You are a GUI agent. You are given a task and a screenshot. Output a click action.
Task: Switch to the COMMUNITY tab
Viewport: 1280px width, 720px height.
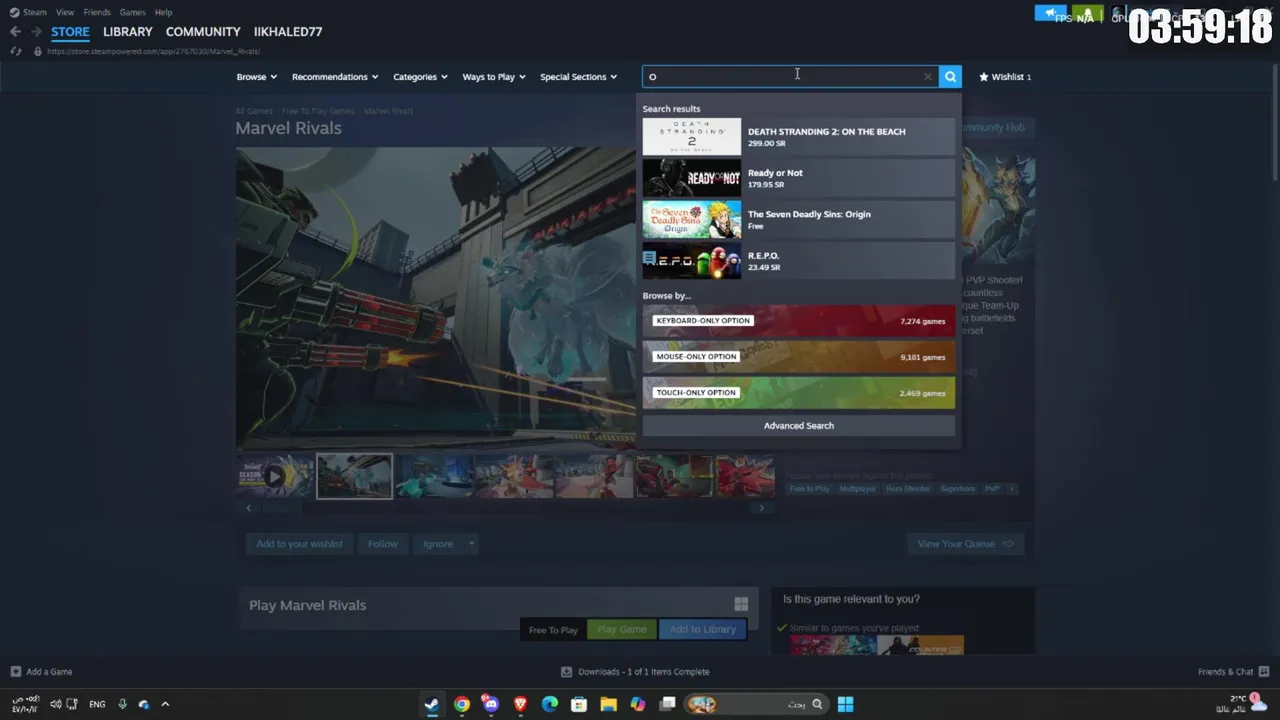click(203, 32)
